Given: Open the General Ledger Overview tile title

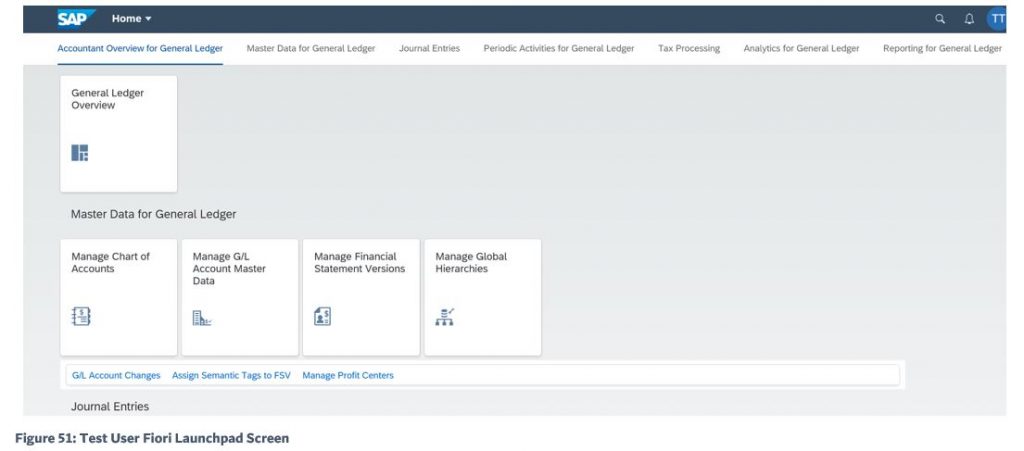Looking at the screenshot, I should point(108,99).
